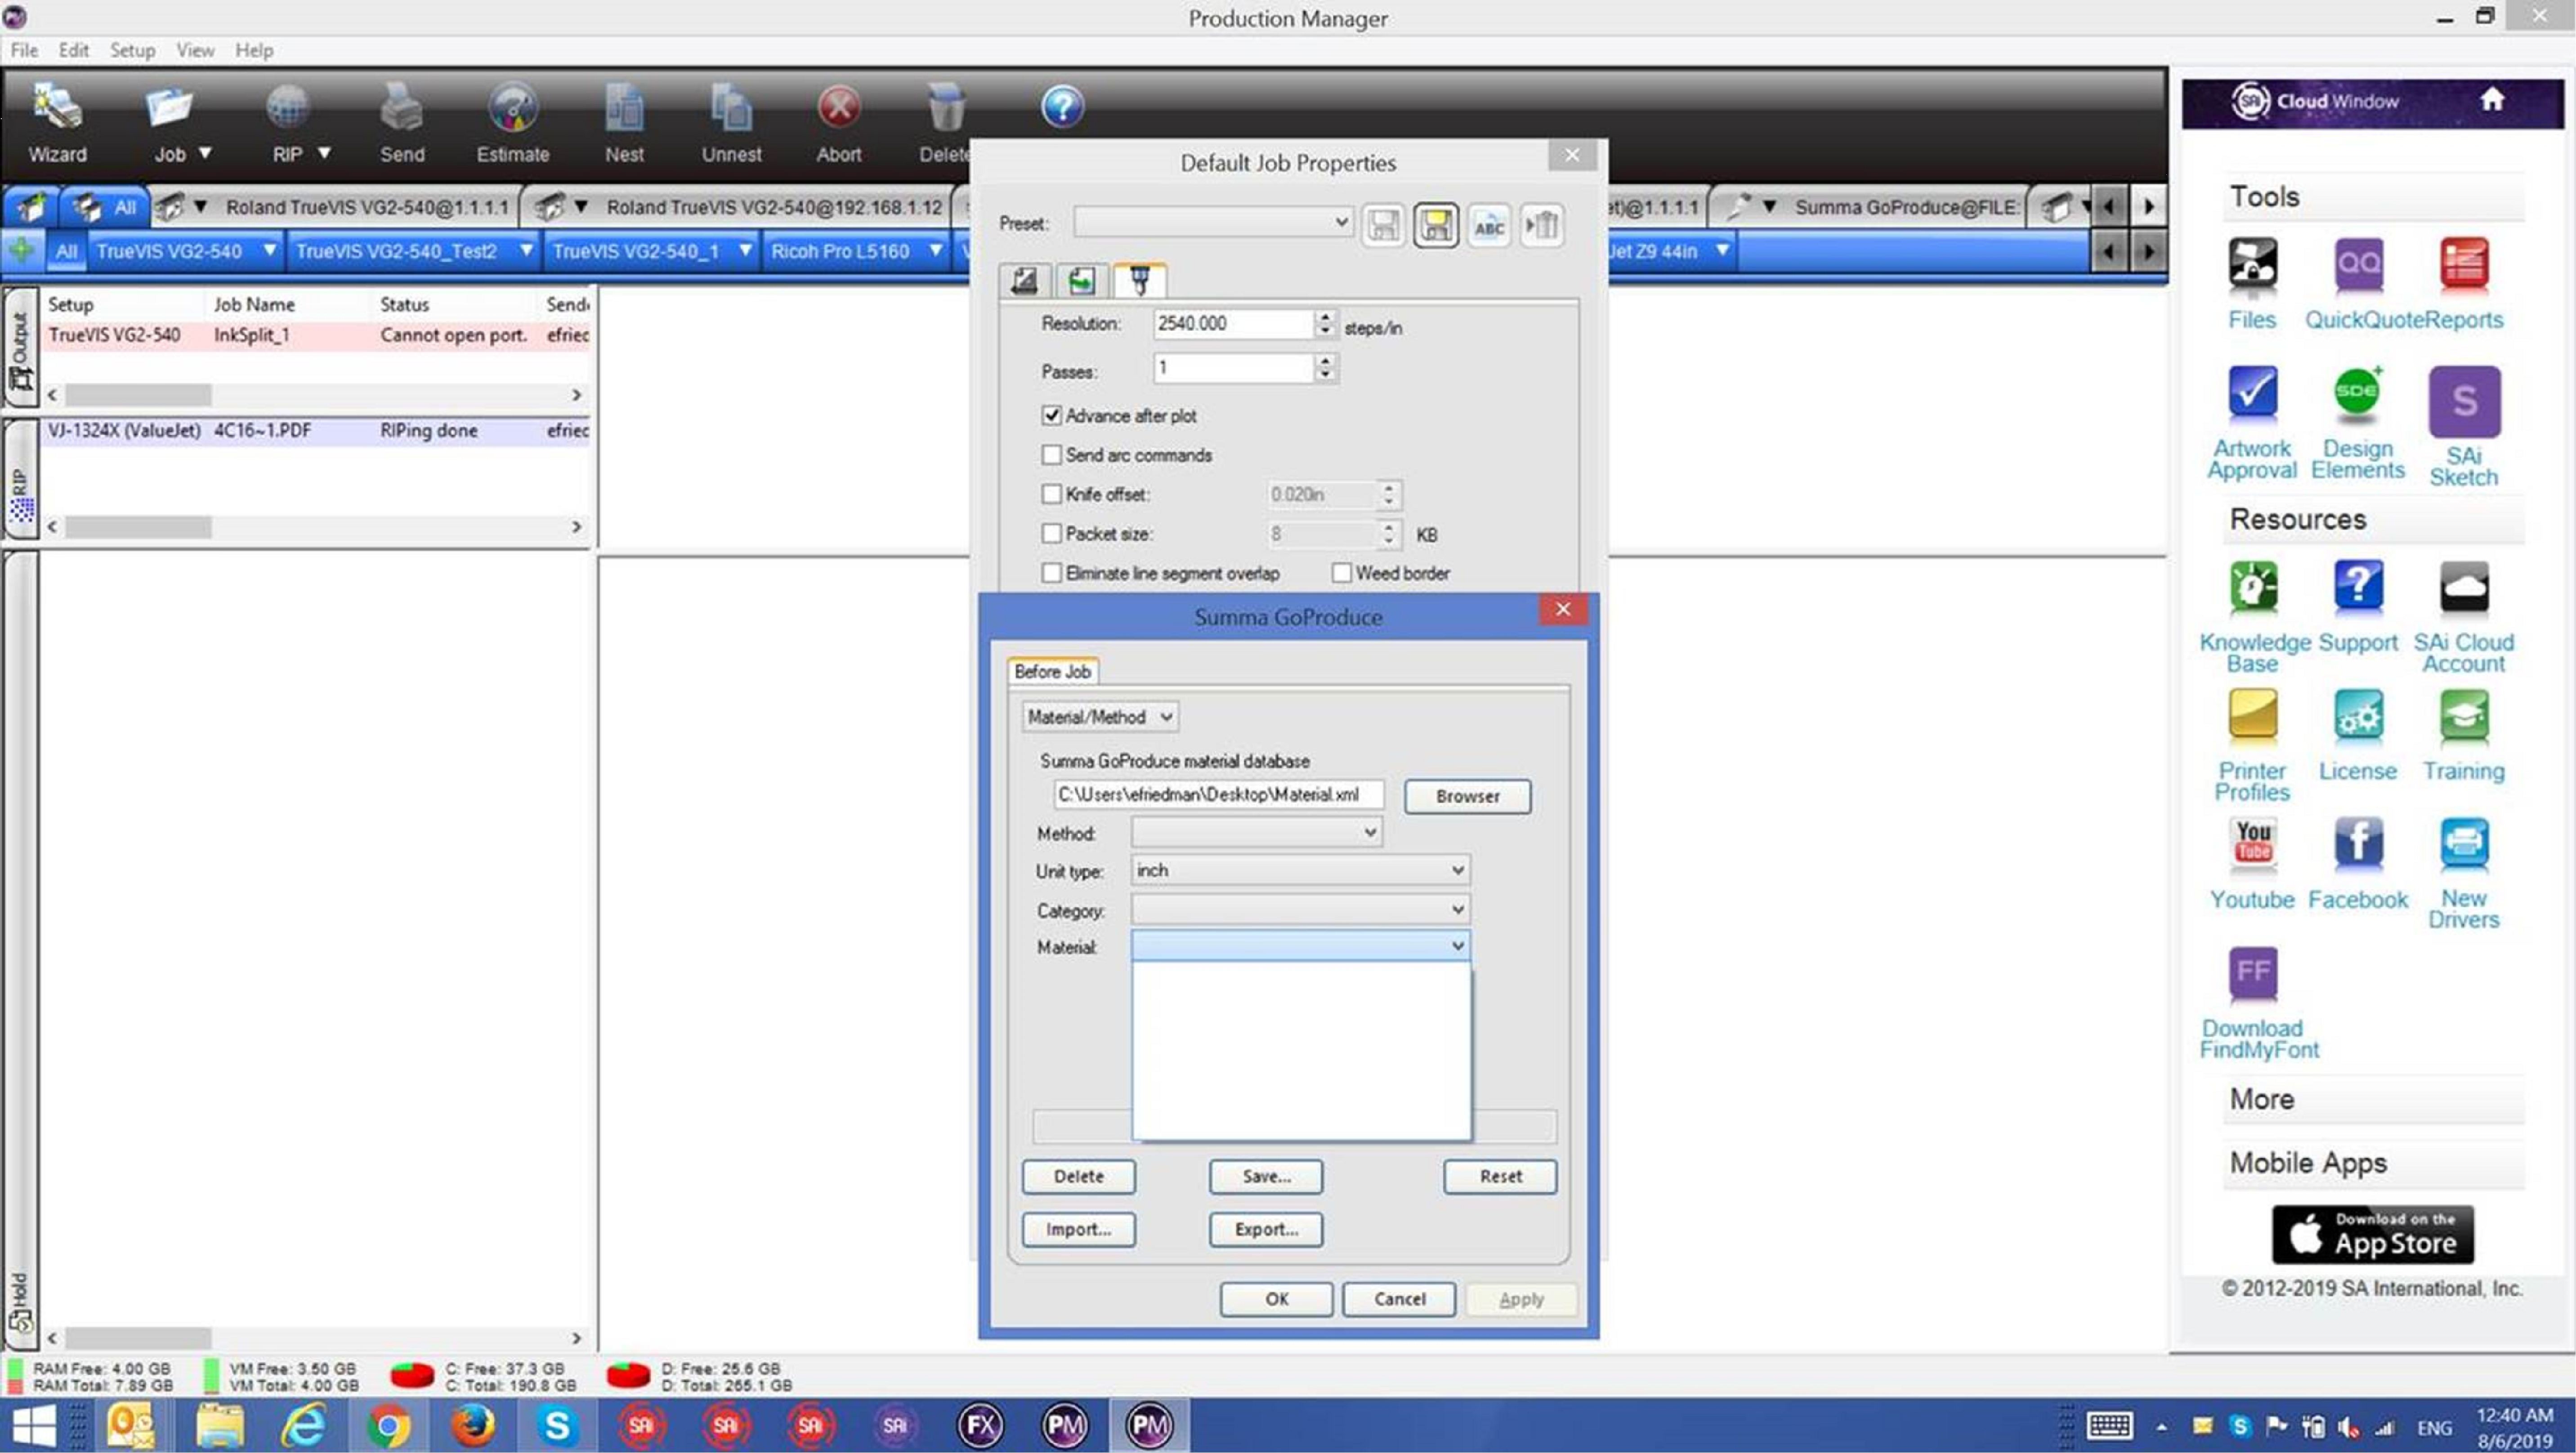The width and height of the screenshot is (2576, 1453).
Task: Increase the Passes stepper value
Action: (x=1325, y=361)
